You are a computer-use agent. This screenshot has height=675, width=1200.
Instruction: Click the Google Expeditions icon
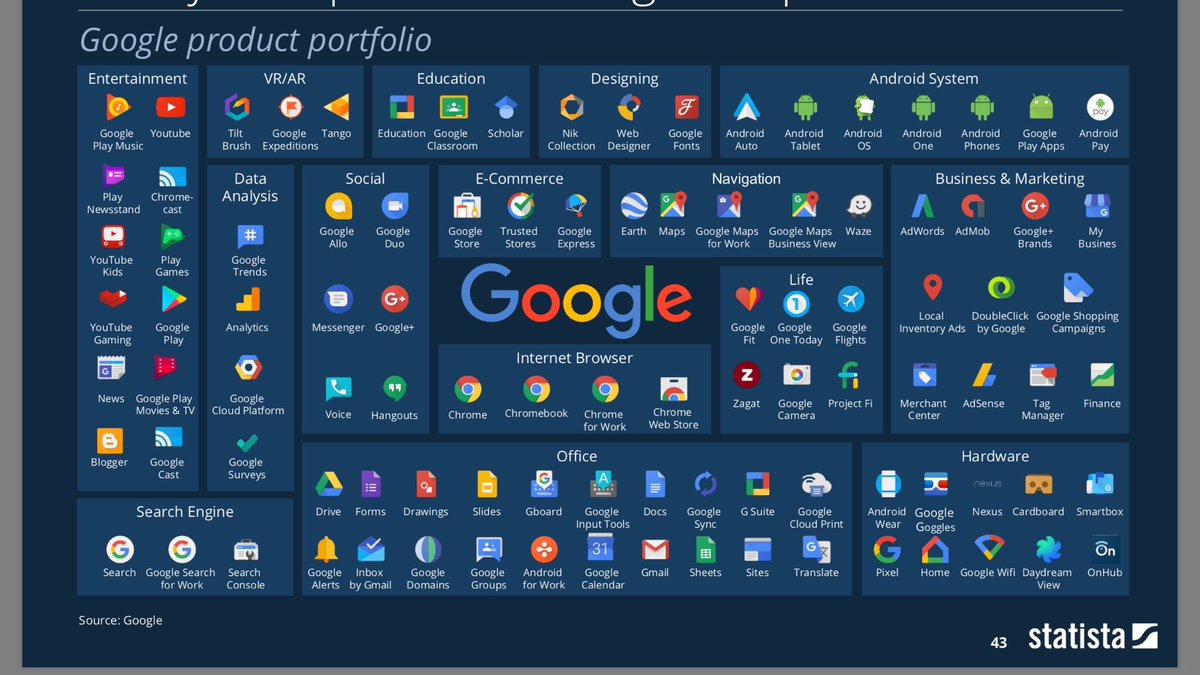290,108
